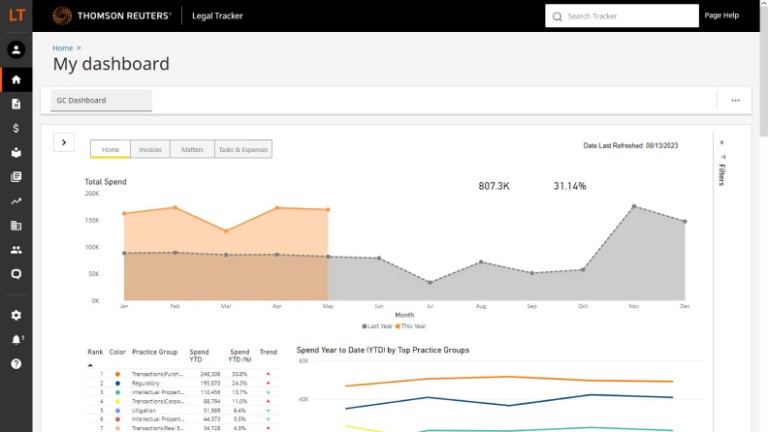Open the settings gear icon

(15, 315)
